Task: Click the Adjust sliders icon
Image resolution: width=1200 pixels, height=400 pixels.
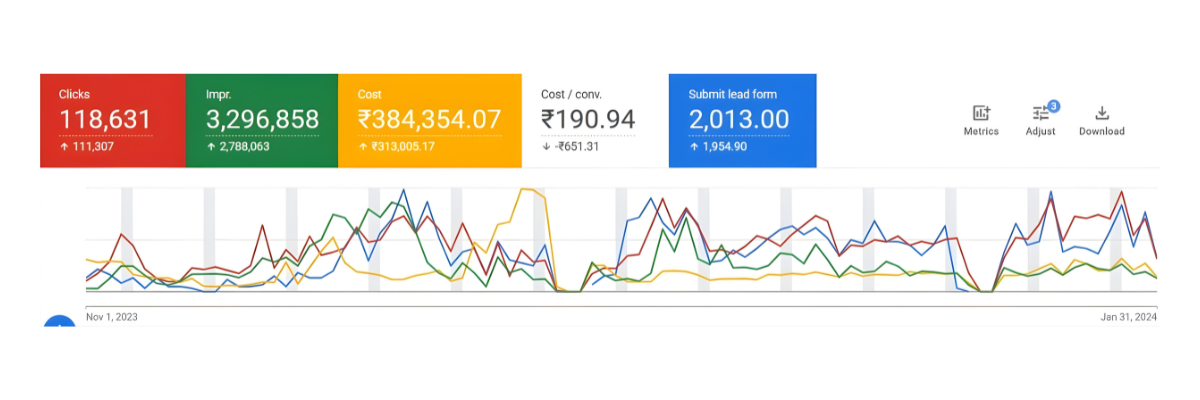Action: click(1040, 114)
